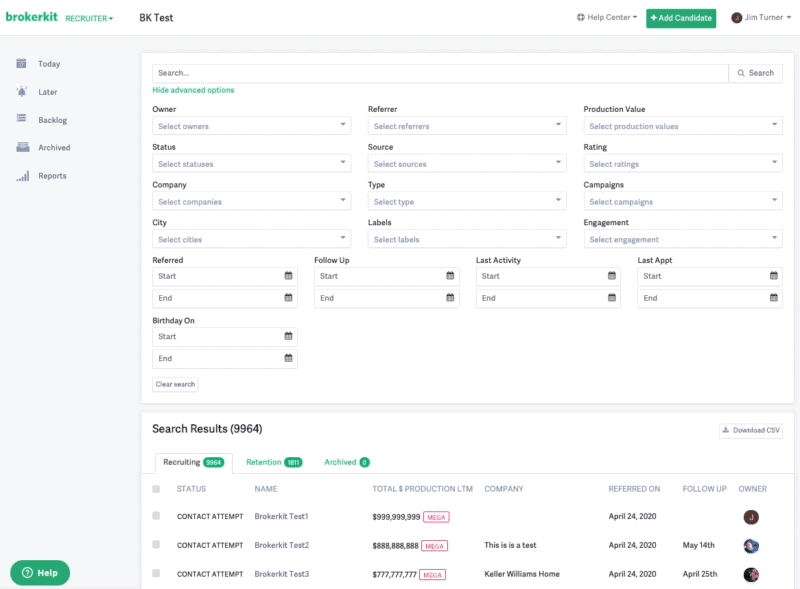Image resolution: width=800 pixels, height=589 pixels.
Task: Go to Backlog in the sidebar
Action: (53, 120)
